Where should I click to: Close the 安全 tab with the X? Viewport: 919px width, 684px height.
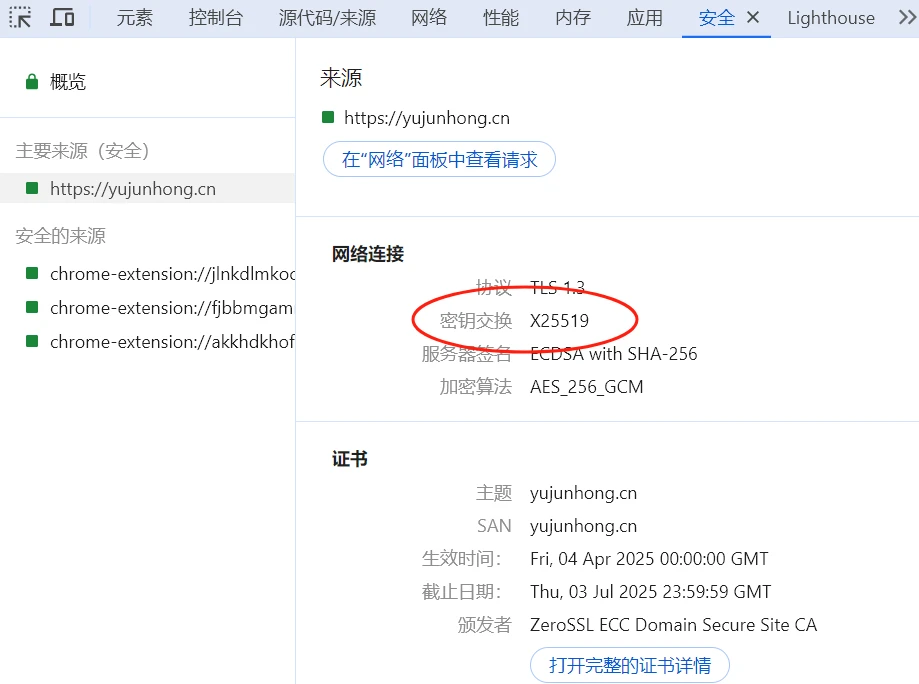(753, 17)
